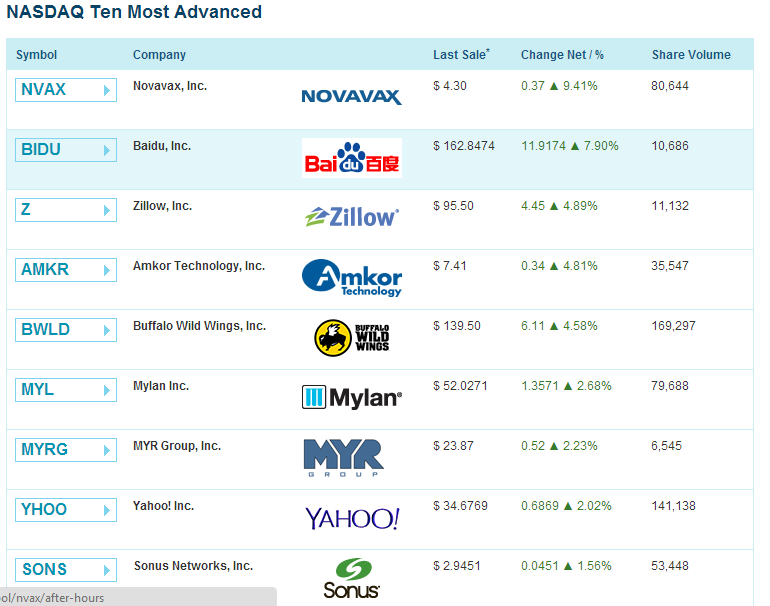Click the $ 52.0271 last sale price
The image size is (770, 606).
460,386
